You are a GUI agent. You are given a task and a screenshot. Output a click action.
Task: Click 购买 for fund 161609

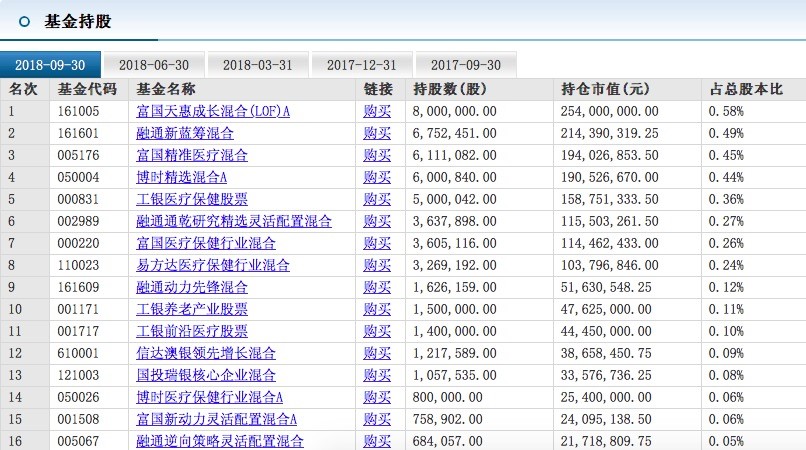tap(377, 287)
